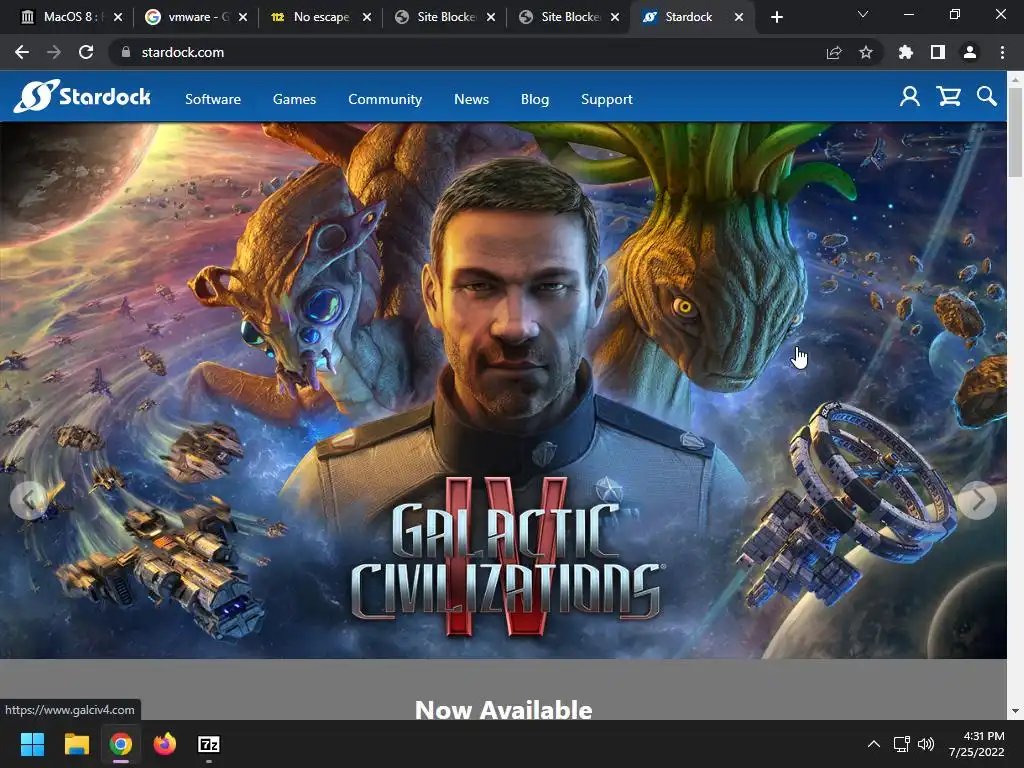Open the Blog link in navbar
Screen dimensions: 1024x768
pos(535,99)
